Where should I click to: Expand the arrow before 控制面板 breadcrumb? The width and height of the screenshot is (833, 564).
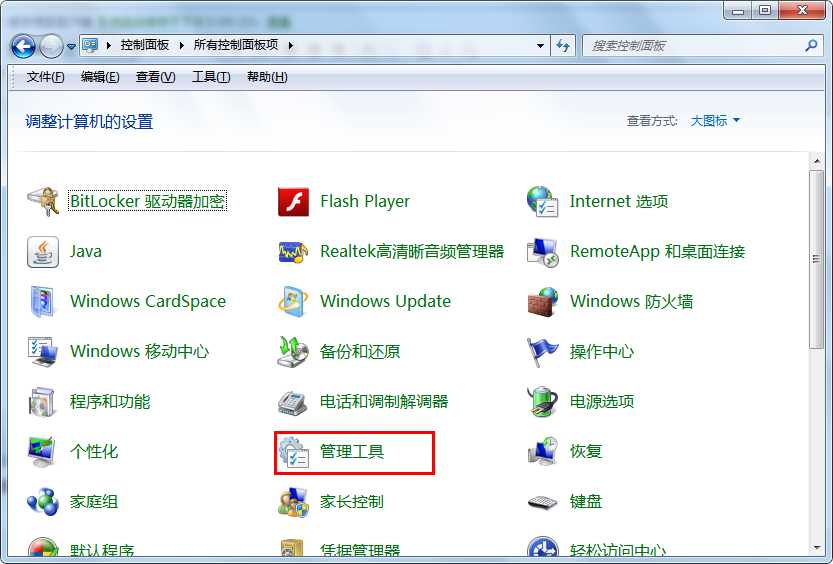tap(108, 46)
